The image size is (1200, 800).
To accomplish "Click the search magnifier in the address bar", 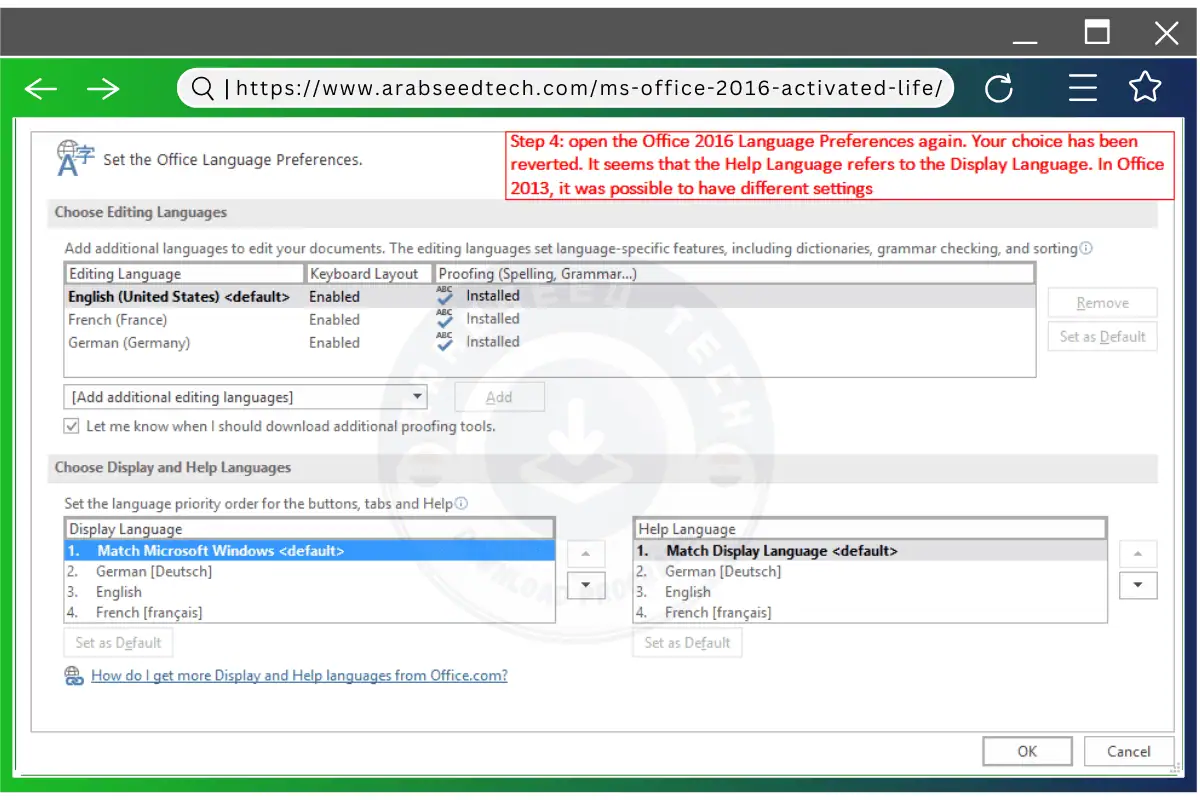I will coord(201,88).
